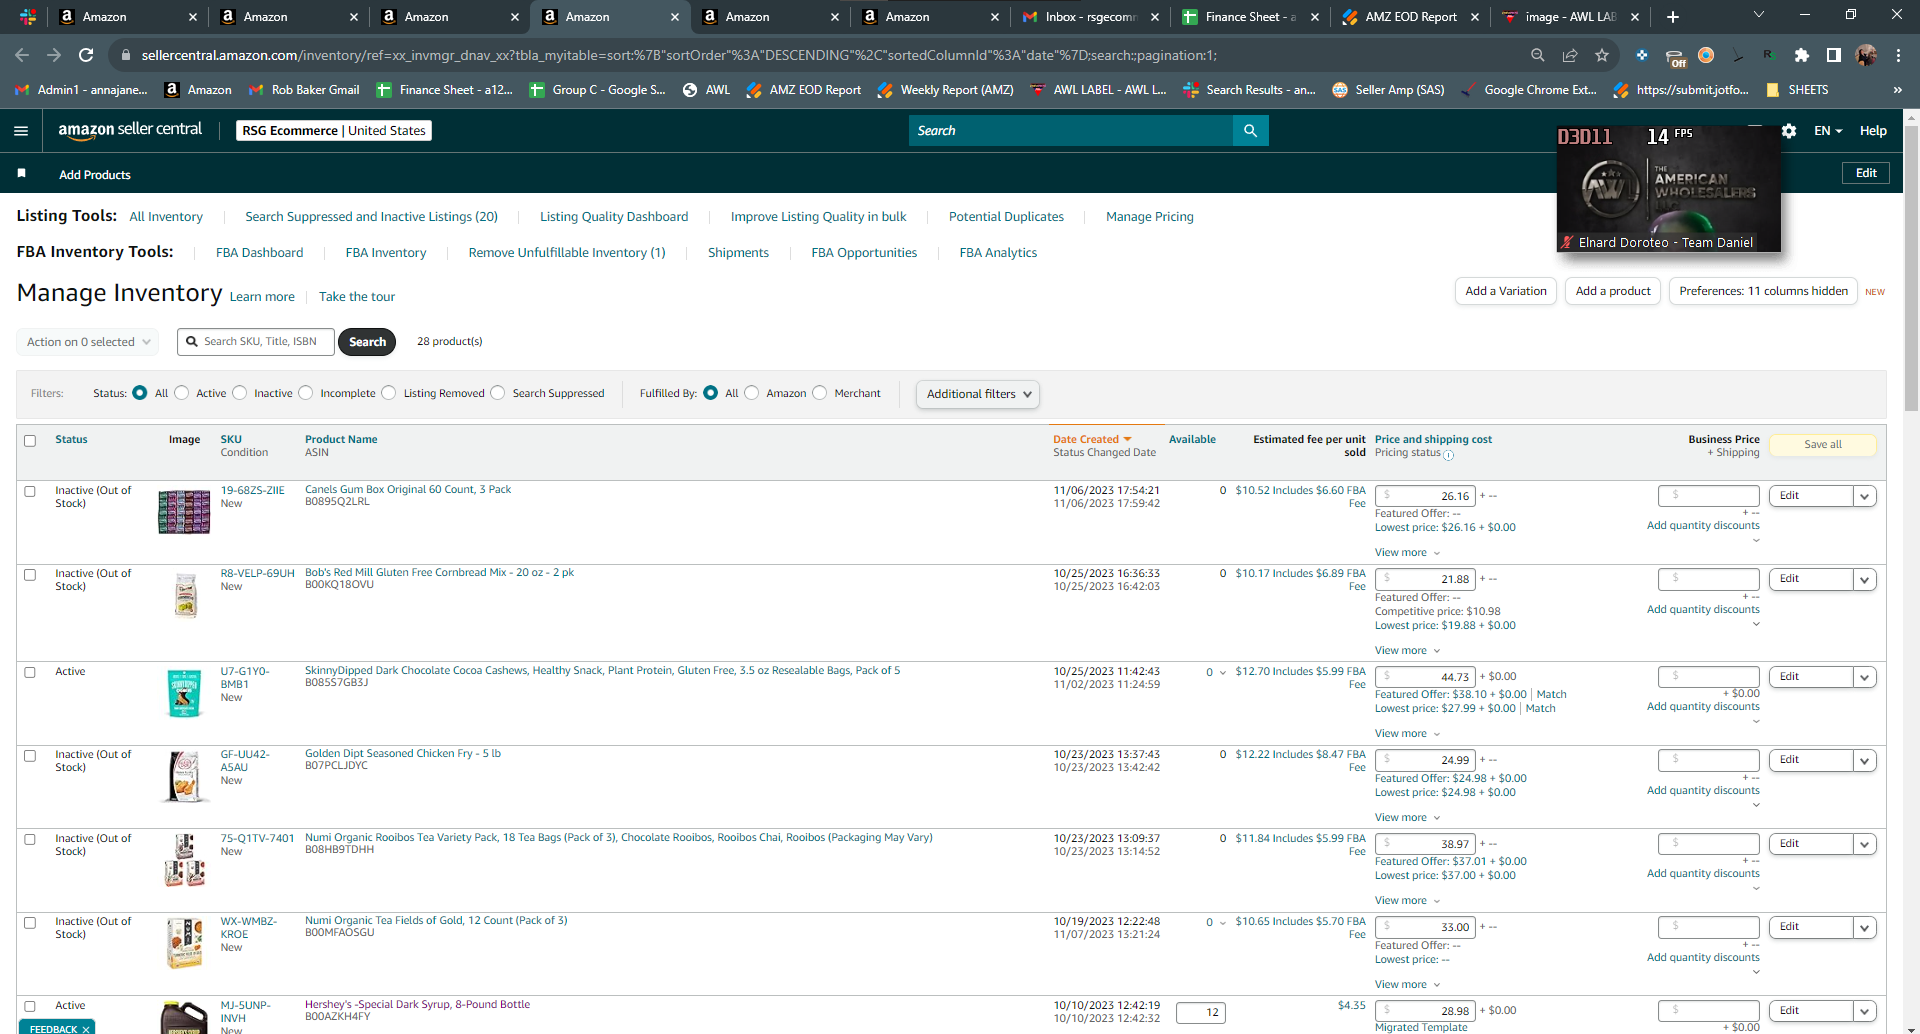Click the amazon seller central logo

coord(130,130)
